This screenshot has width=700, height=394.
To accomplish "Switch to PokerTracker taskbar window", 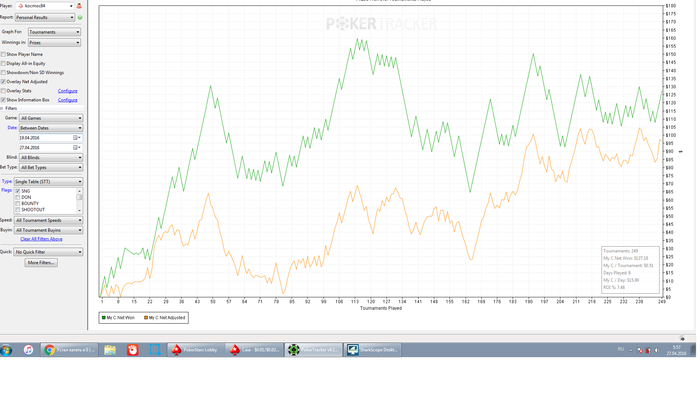I will click(313, 350).
